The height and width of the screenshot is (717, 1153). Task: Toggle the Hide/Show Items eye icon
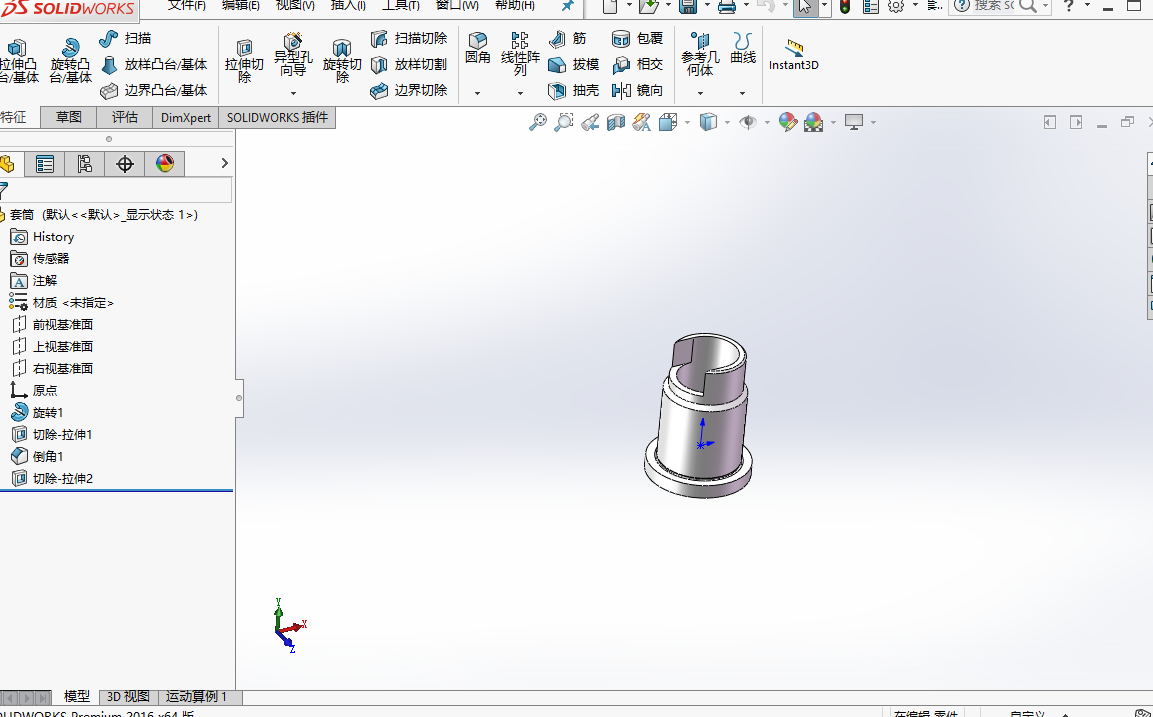click(x=747, y=122)
